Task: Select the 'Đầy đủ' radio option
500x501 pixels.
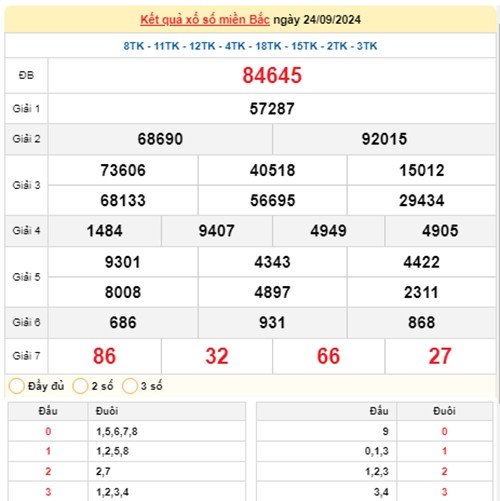Action: click(16, 386)
